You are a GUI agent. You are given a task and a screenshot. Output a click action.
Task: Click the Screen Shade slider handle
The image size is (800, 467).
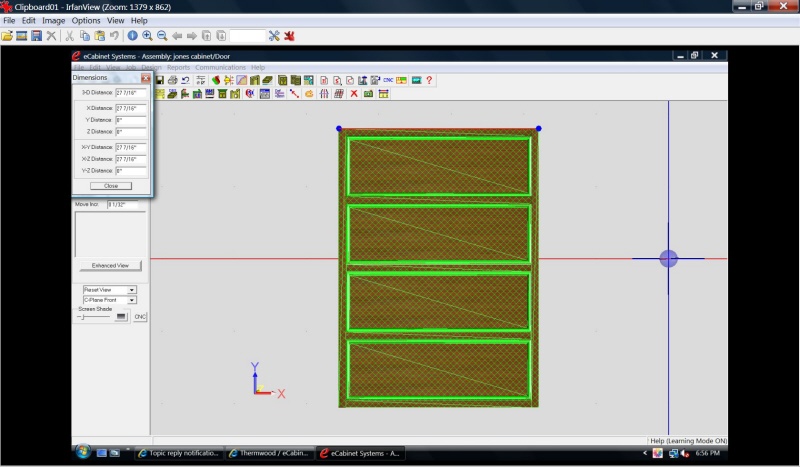tap(83, 317)
